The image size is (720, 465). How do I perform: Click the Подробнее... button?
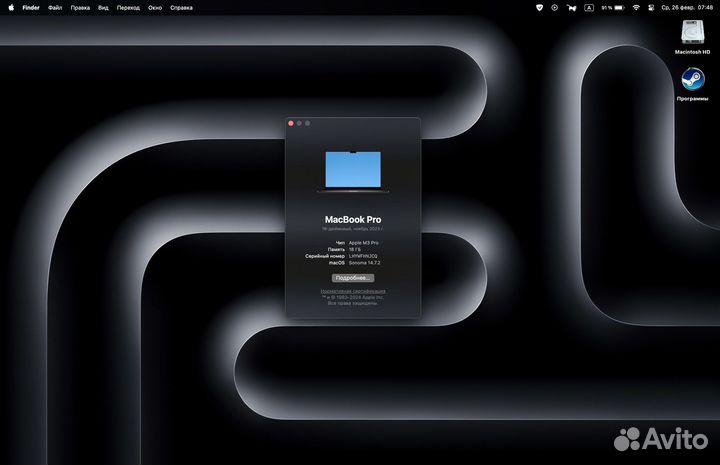pos(352,277)
